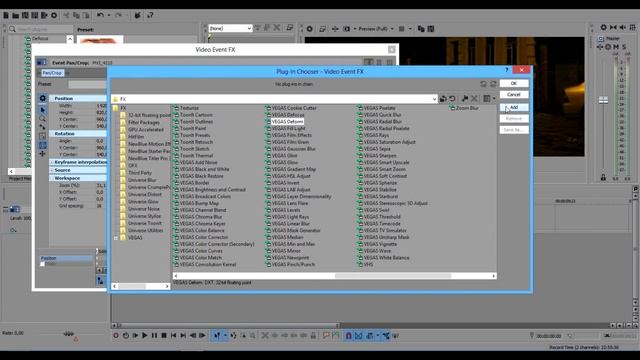Click the Pause button in transport bar
This screenshot has width=640, height=360.
(154, 336)
